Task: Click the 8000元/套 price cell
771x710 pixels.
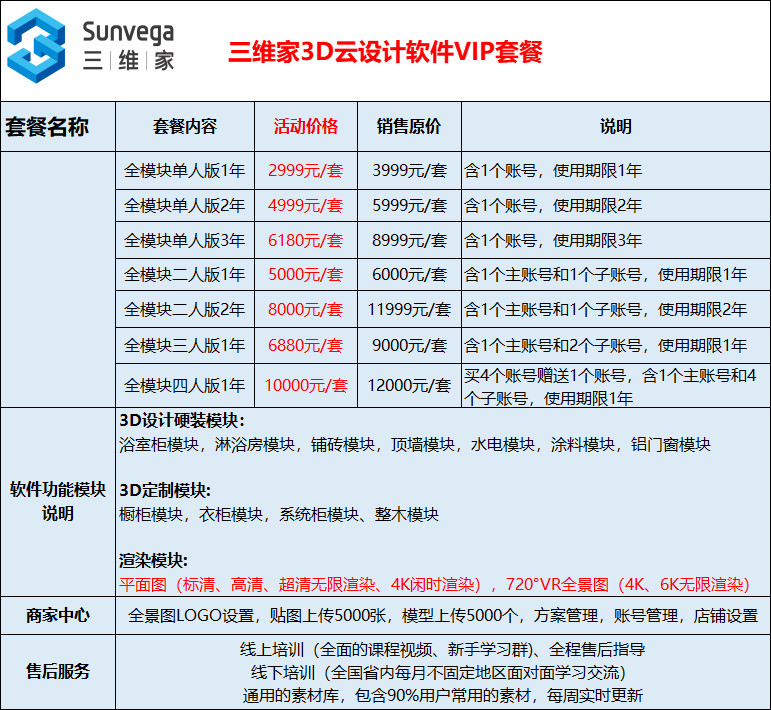Action: (x=306, y=309)
